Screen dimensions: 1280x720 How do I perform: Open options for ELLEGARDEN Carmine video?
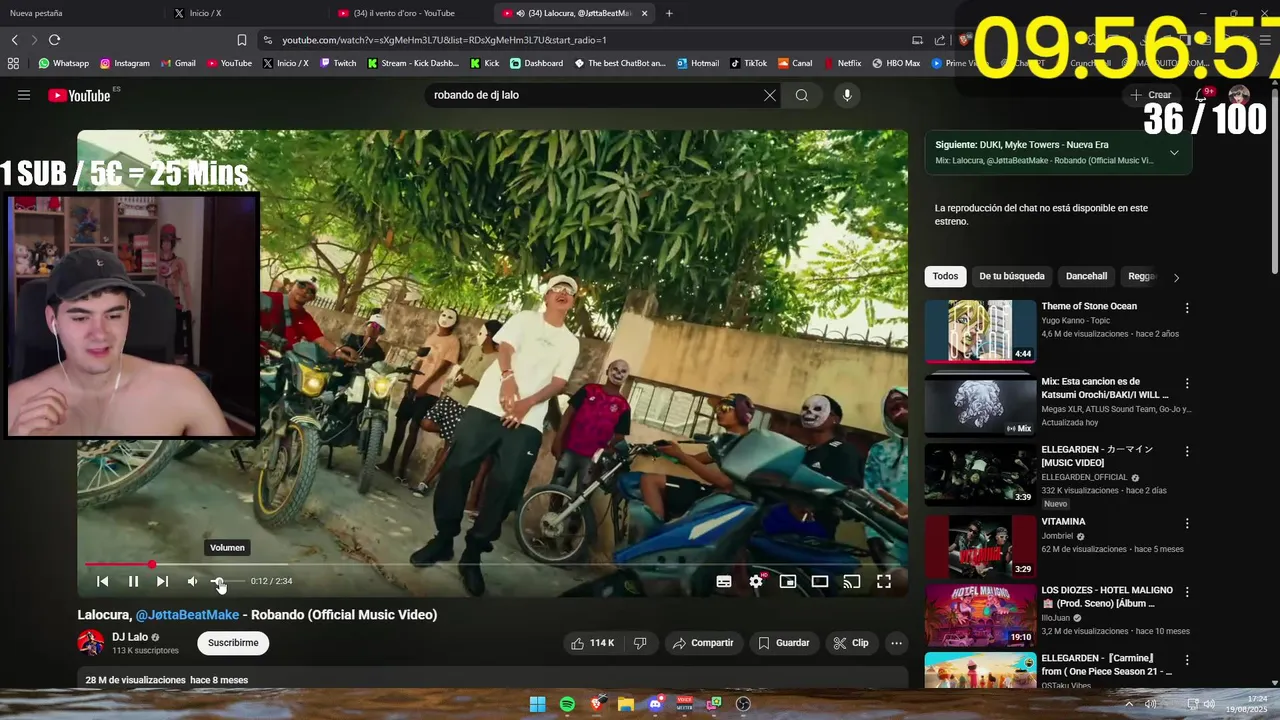[x=1187, y=660]
